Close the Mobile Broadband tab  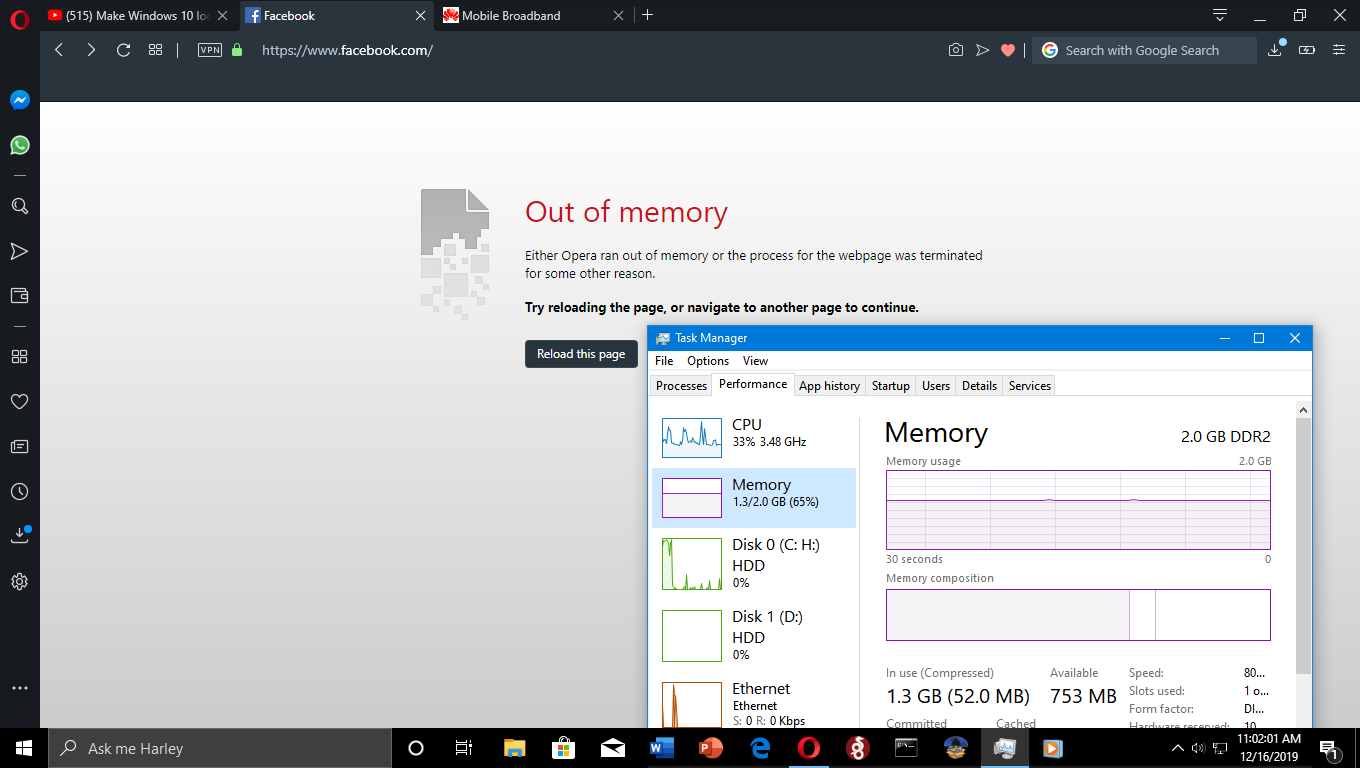tap(618, 15)
